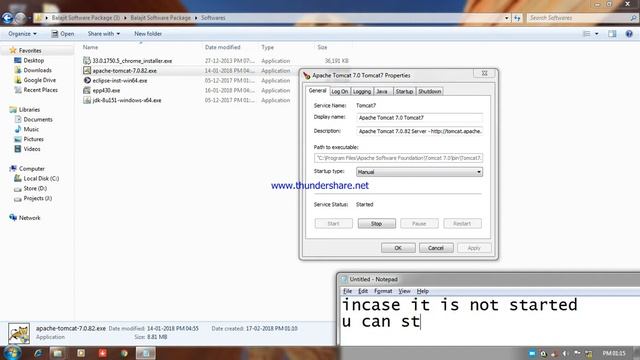Click the Stop service button
640x360 pixels.
point(376,224)
